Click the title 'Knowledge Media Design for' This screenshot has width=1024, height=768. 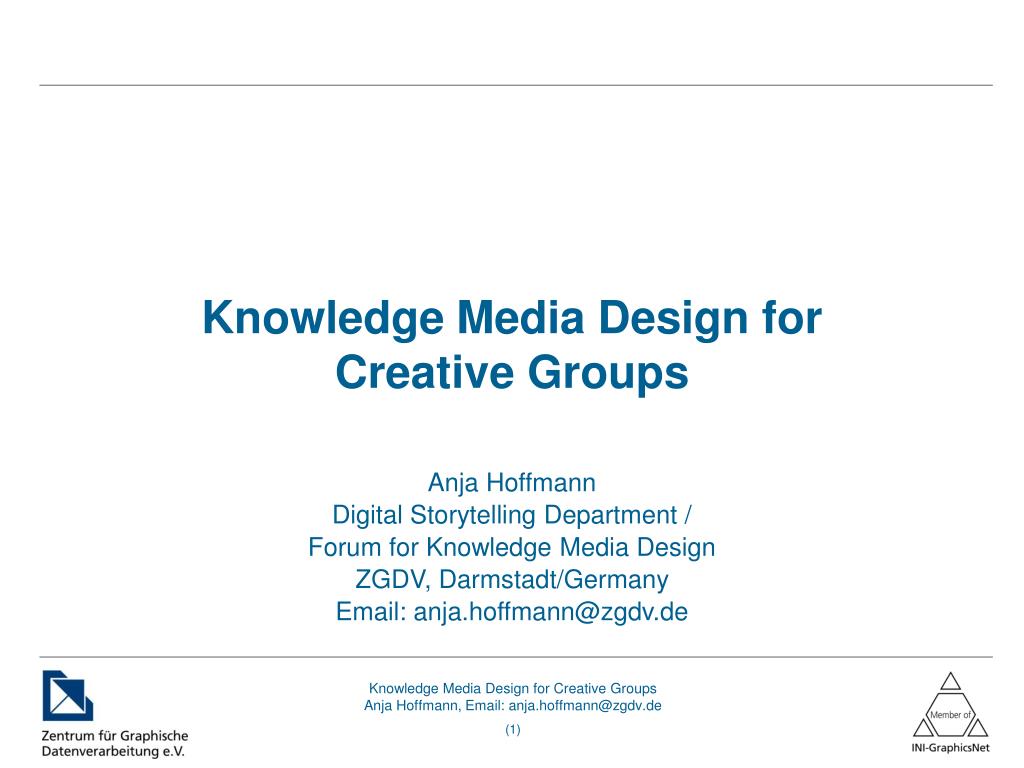pos(512,317)
